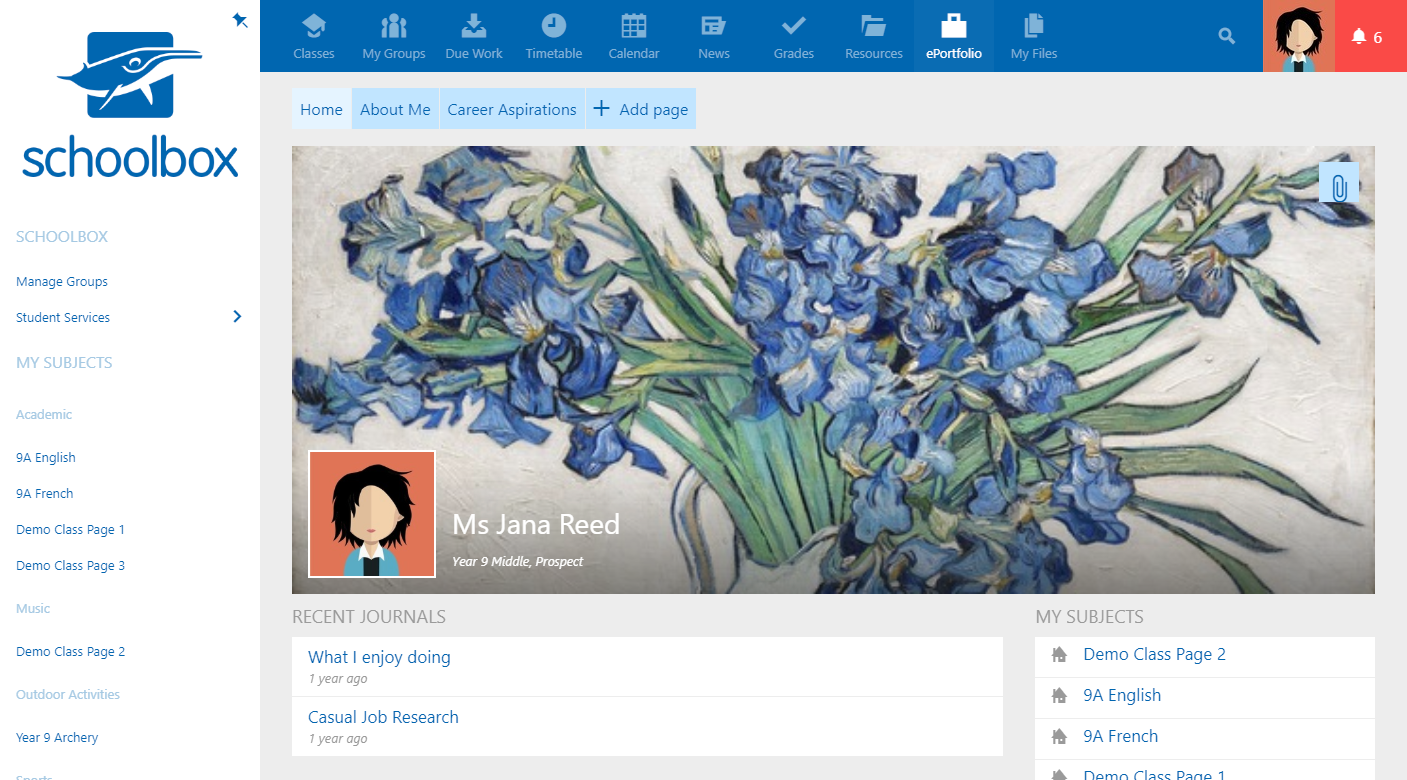Open 9A French in sidebar
Viewport: 1407px width, 780px height.
[45, 494]
